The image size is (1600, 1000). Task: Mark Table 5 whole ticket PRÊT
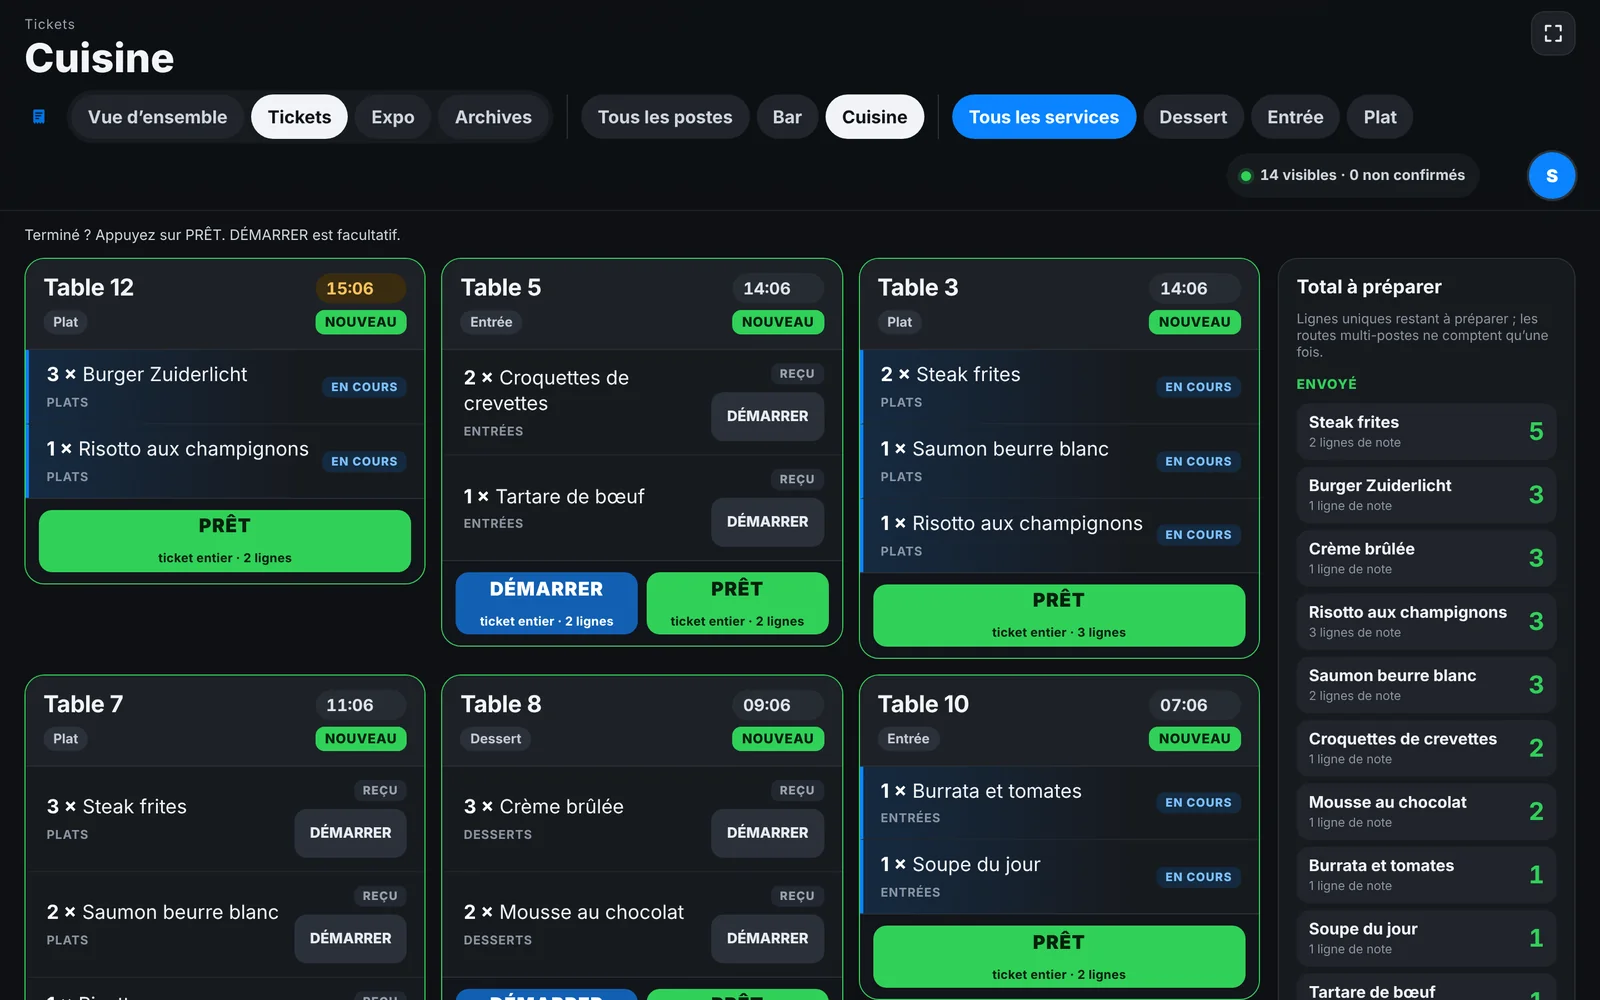737,603
